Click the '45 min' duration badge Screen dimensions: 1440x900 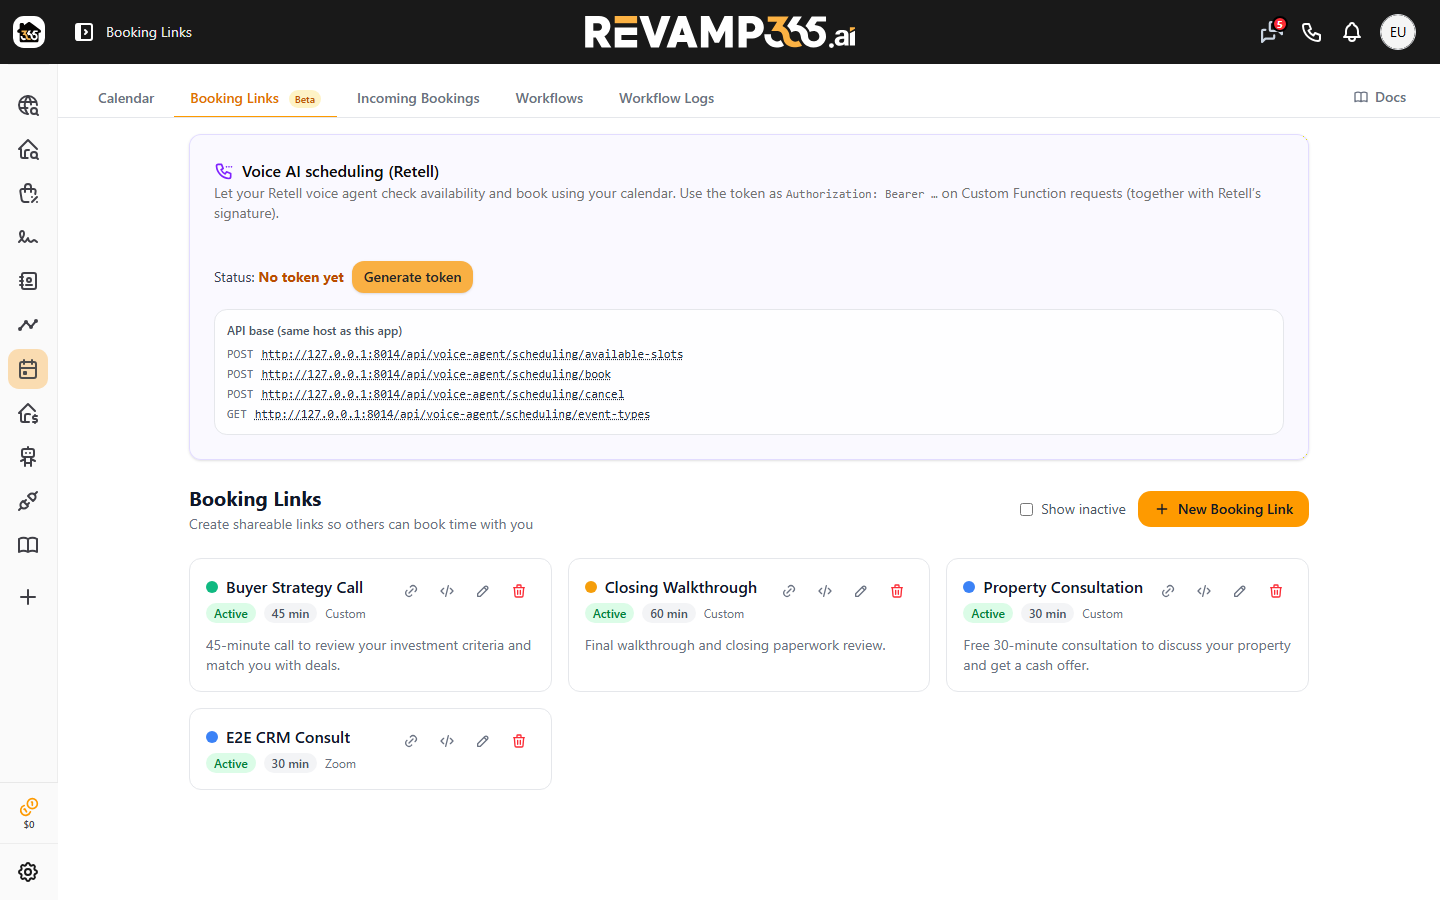click(290, 614)
